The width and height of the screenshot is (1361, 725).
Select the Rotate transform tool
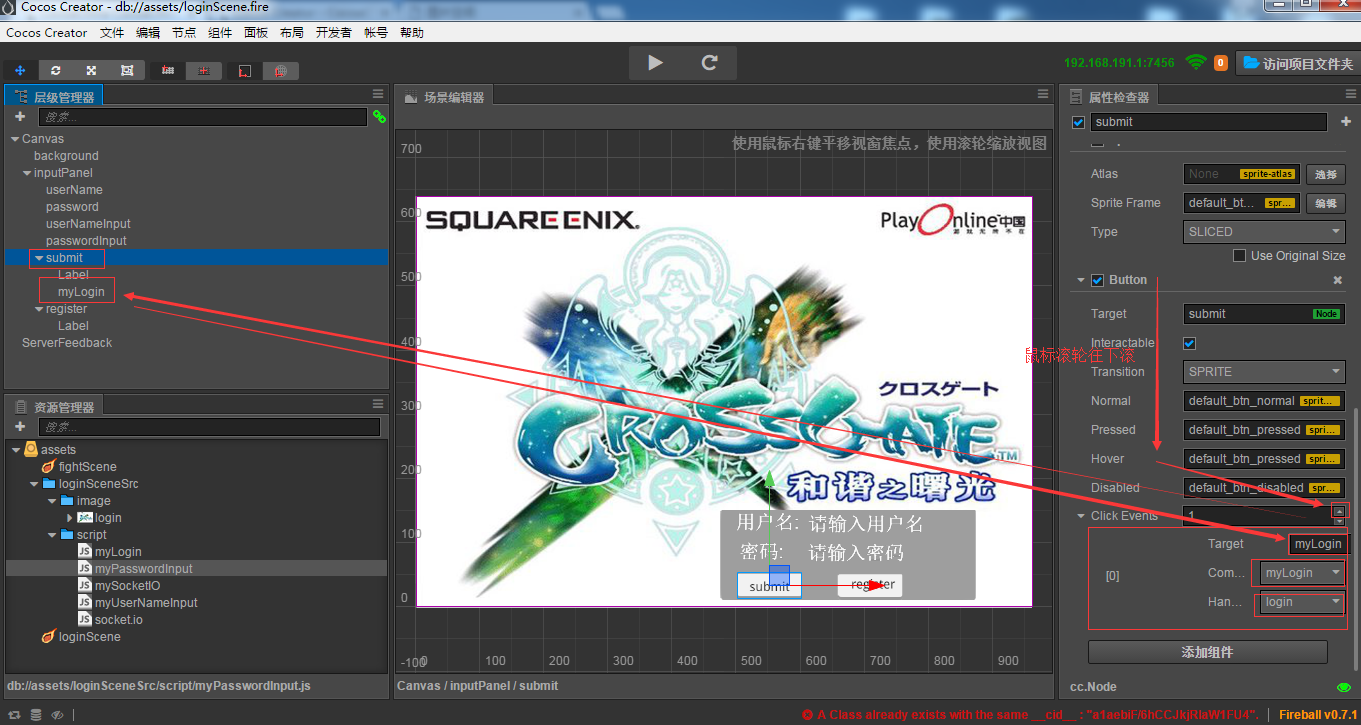pyautogui.click(x=55, y=71)
